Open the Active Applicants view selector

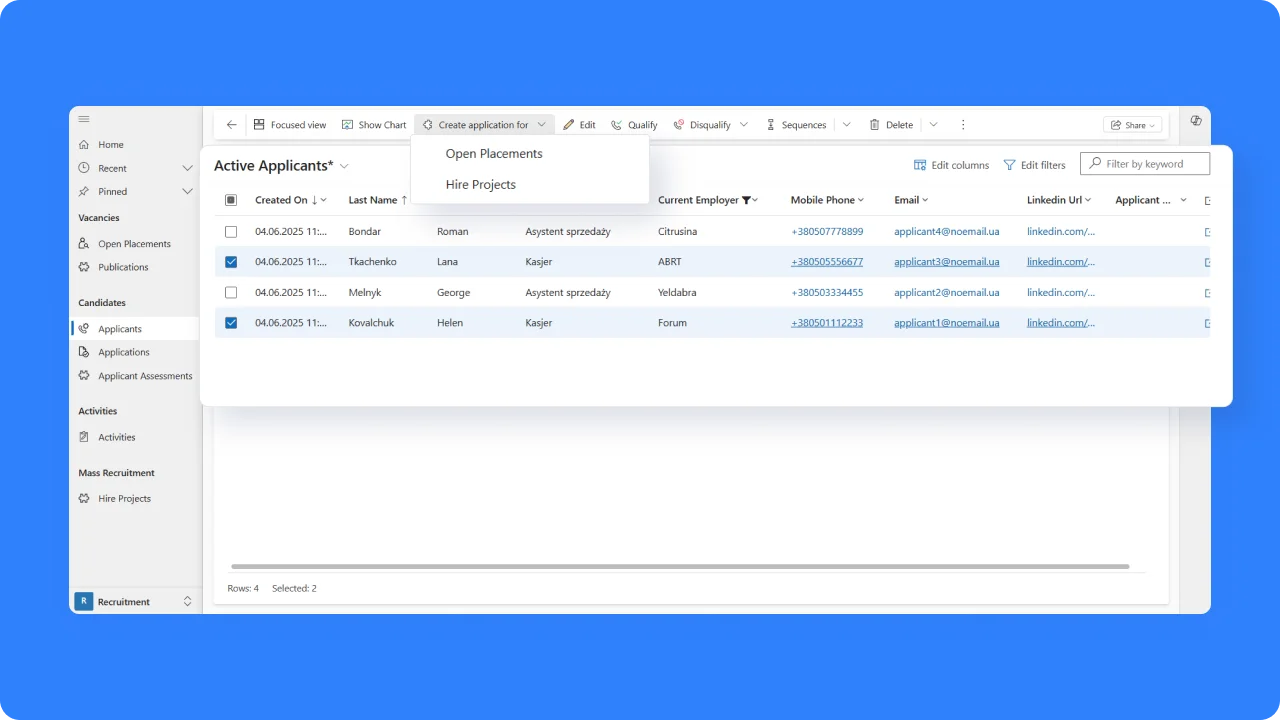tap(344, 166)
